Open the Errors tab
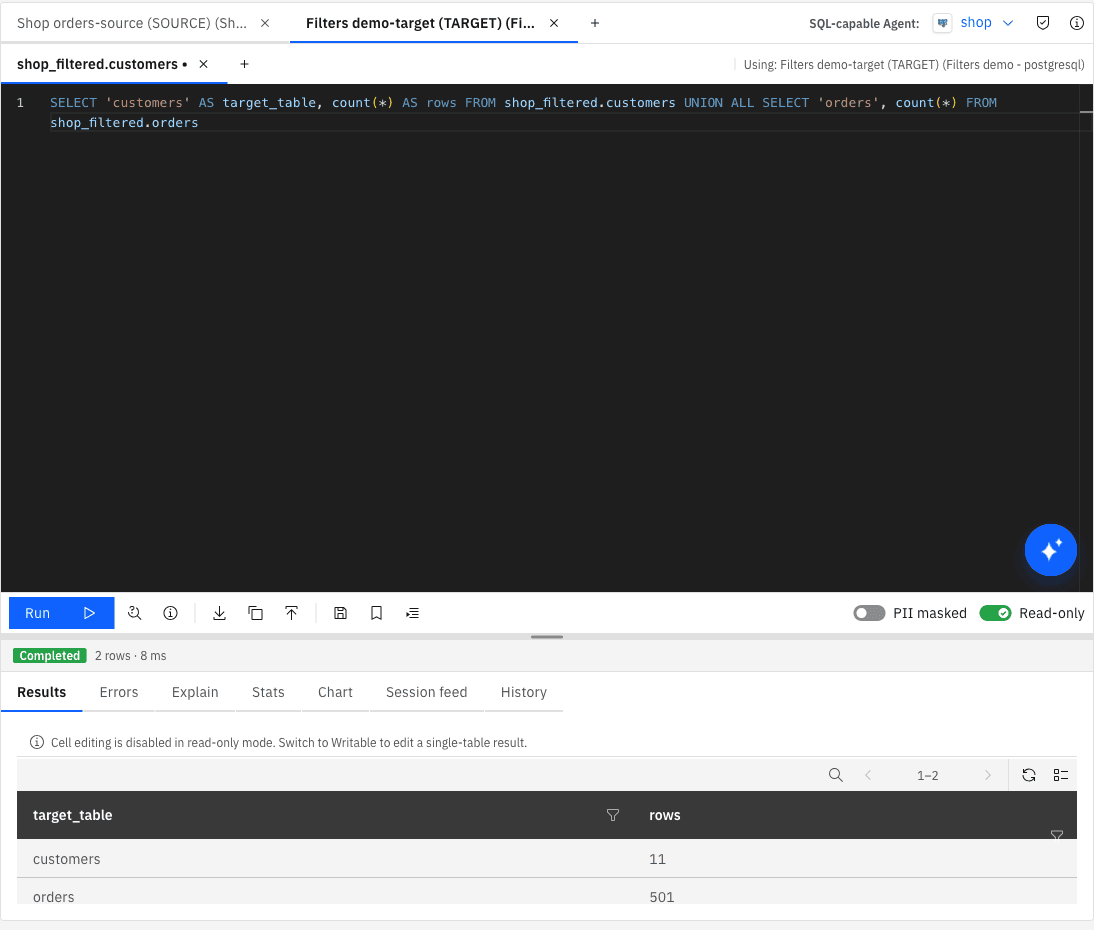The width and height of the screenshot is (1094, 930). coord(119,692)
